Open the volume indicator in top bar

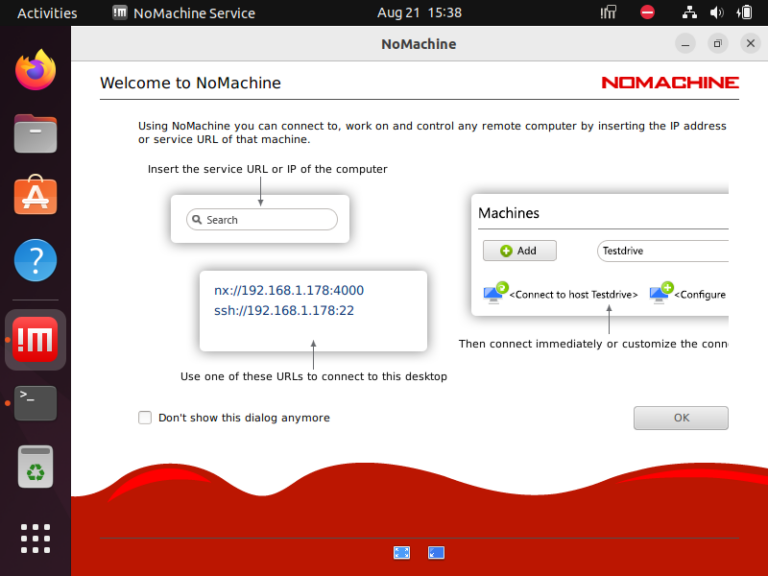click(x=717, y=12)
